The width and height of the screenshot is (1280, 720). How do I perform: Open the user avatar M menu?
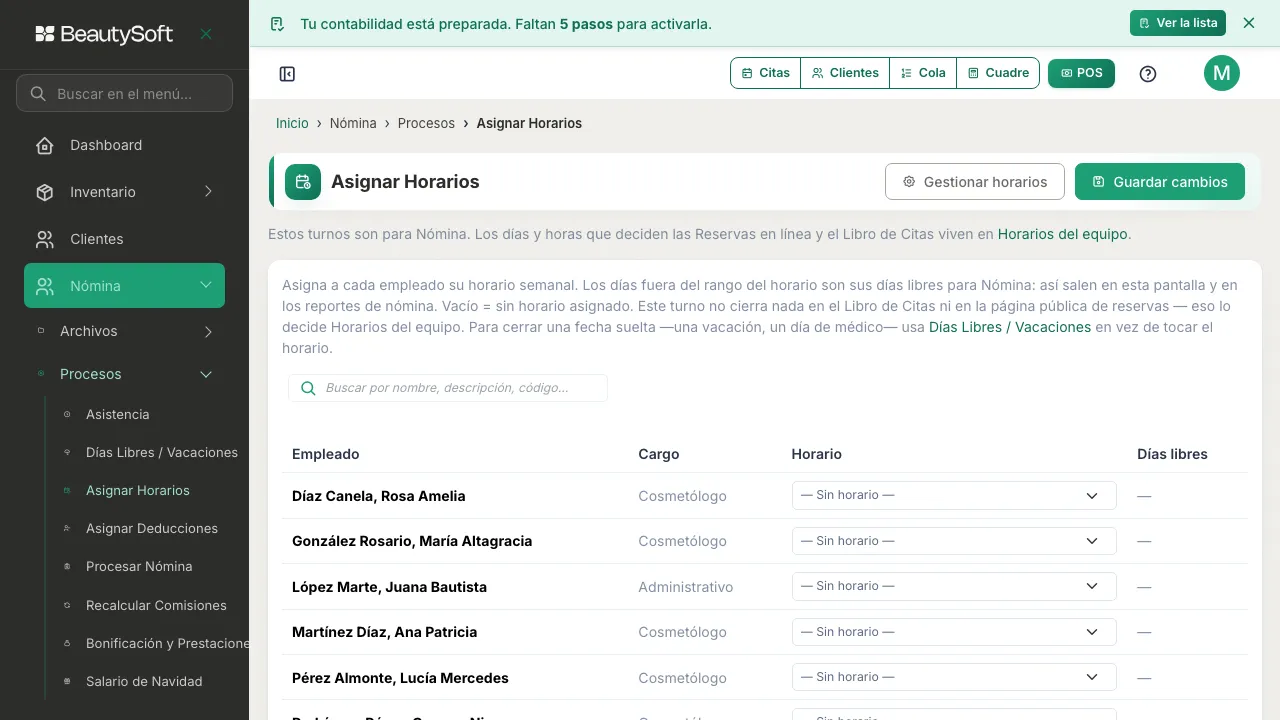point(1222,73)
